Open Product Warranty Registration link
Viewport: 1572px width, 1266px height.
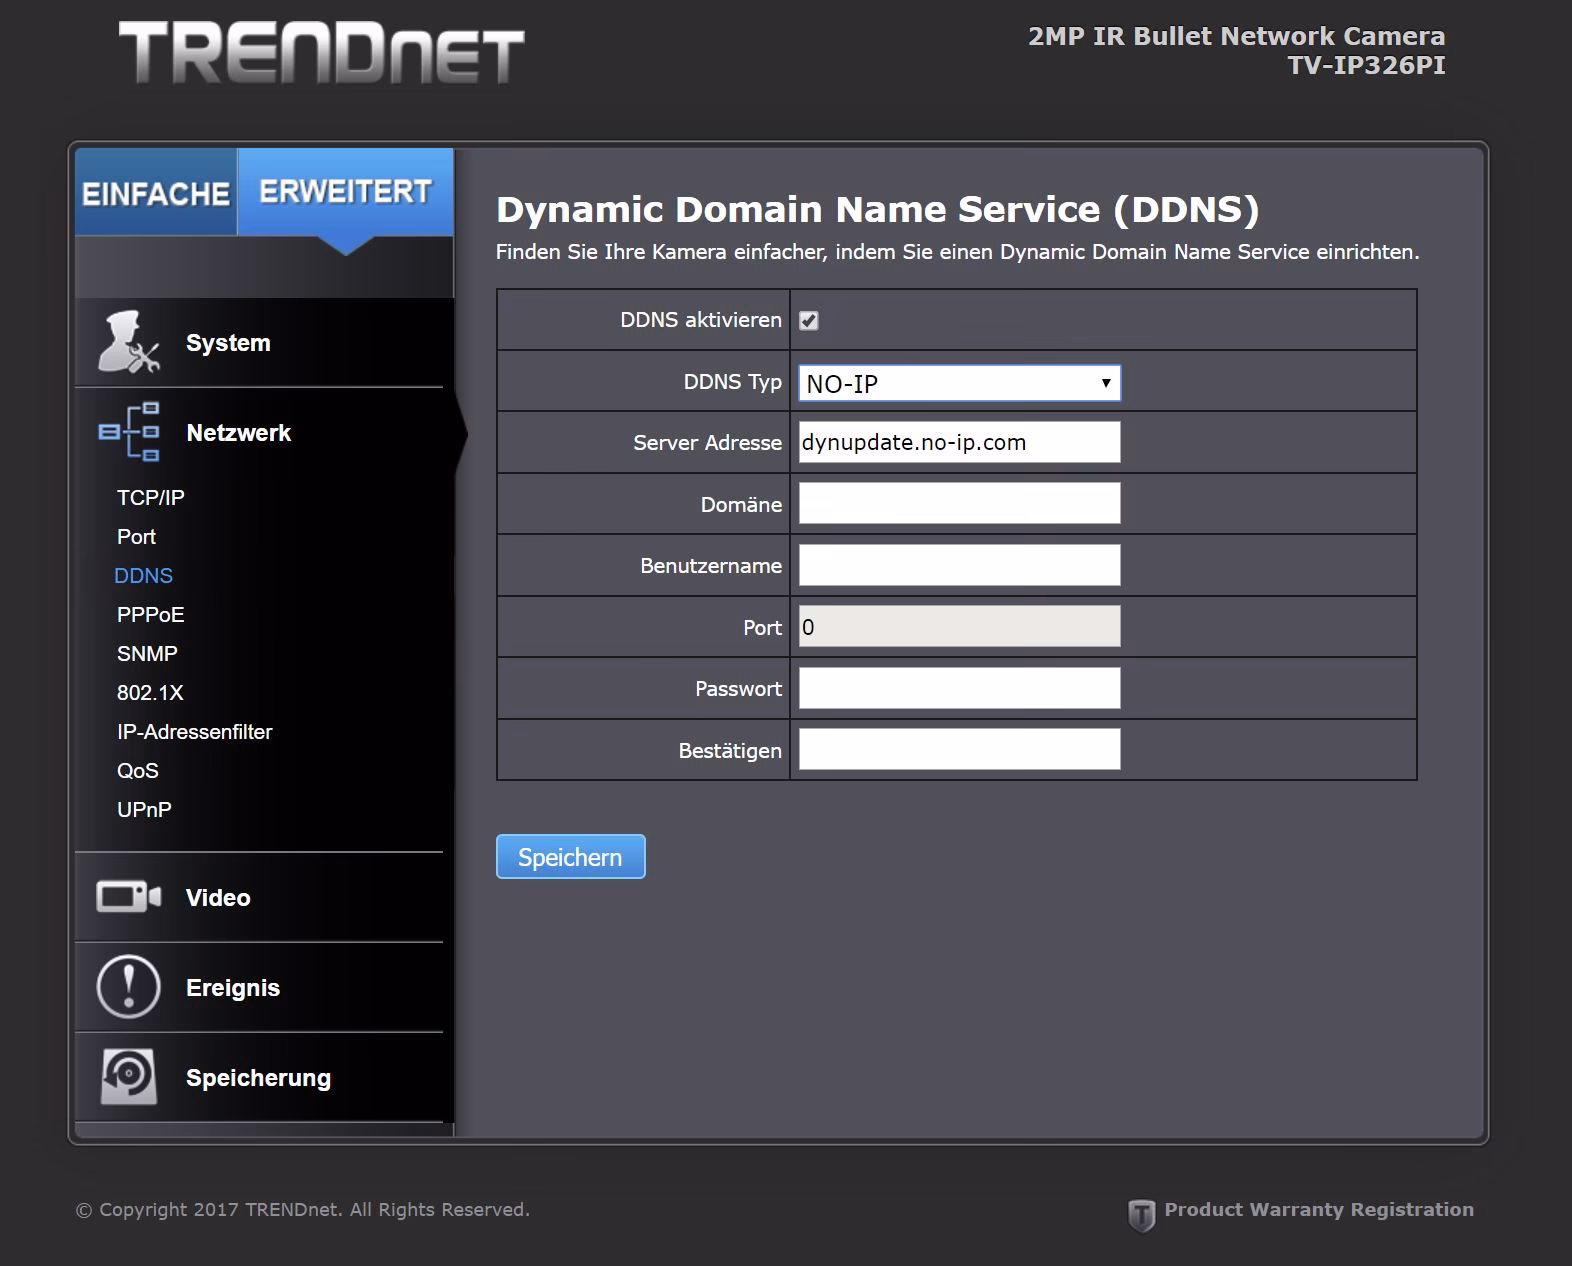[1318, 1210]
